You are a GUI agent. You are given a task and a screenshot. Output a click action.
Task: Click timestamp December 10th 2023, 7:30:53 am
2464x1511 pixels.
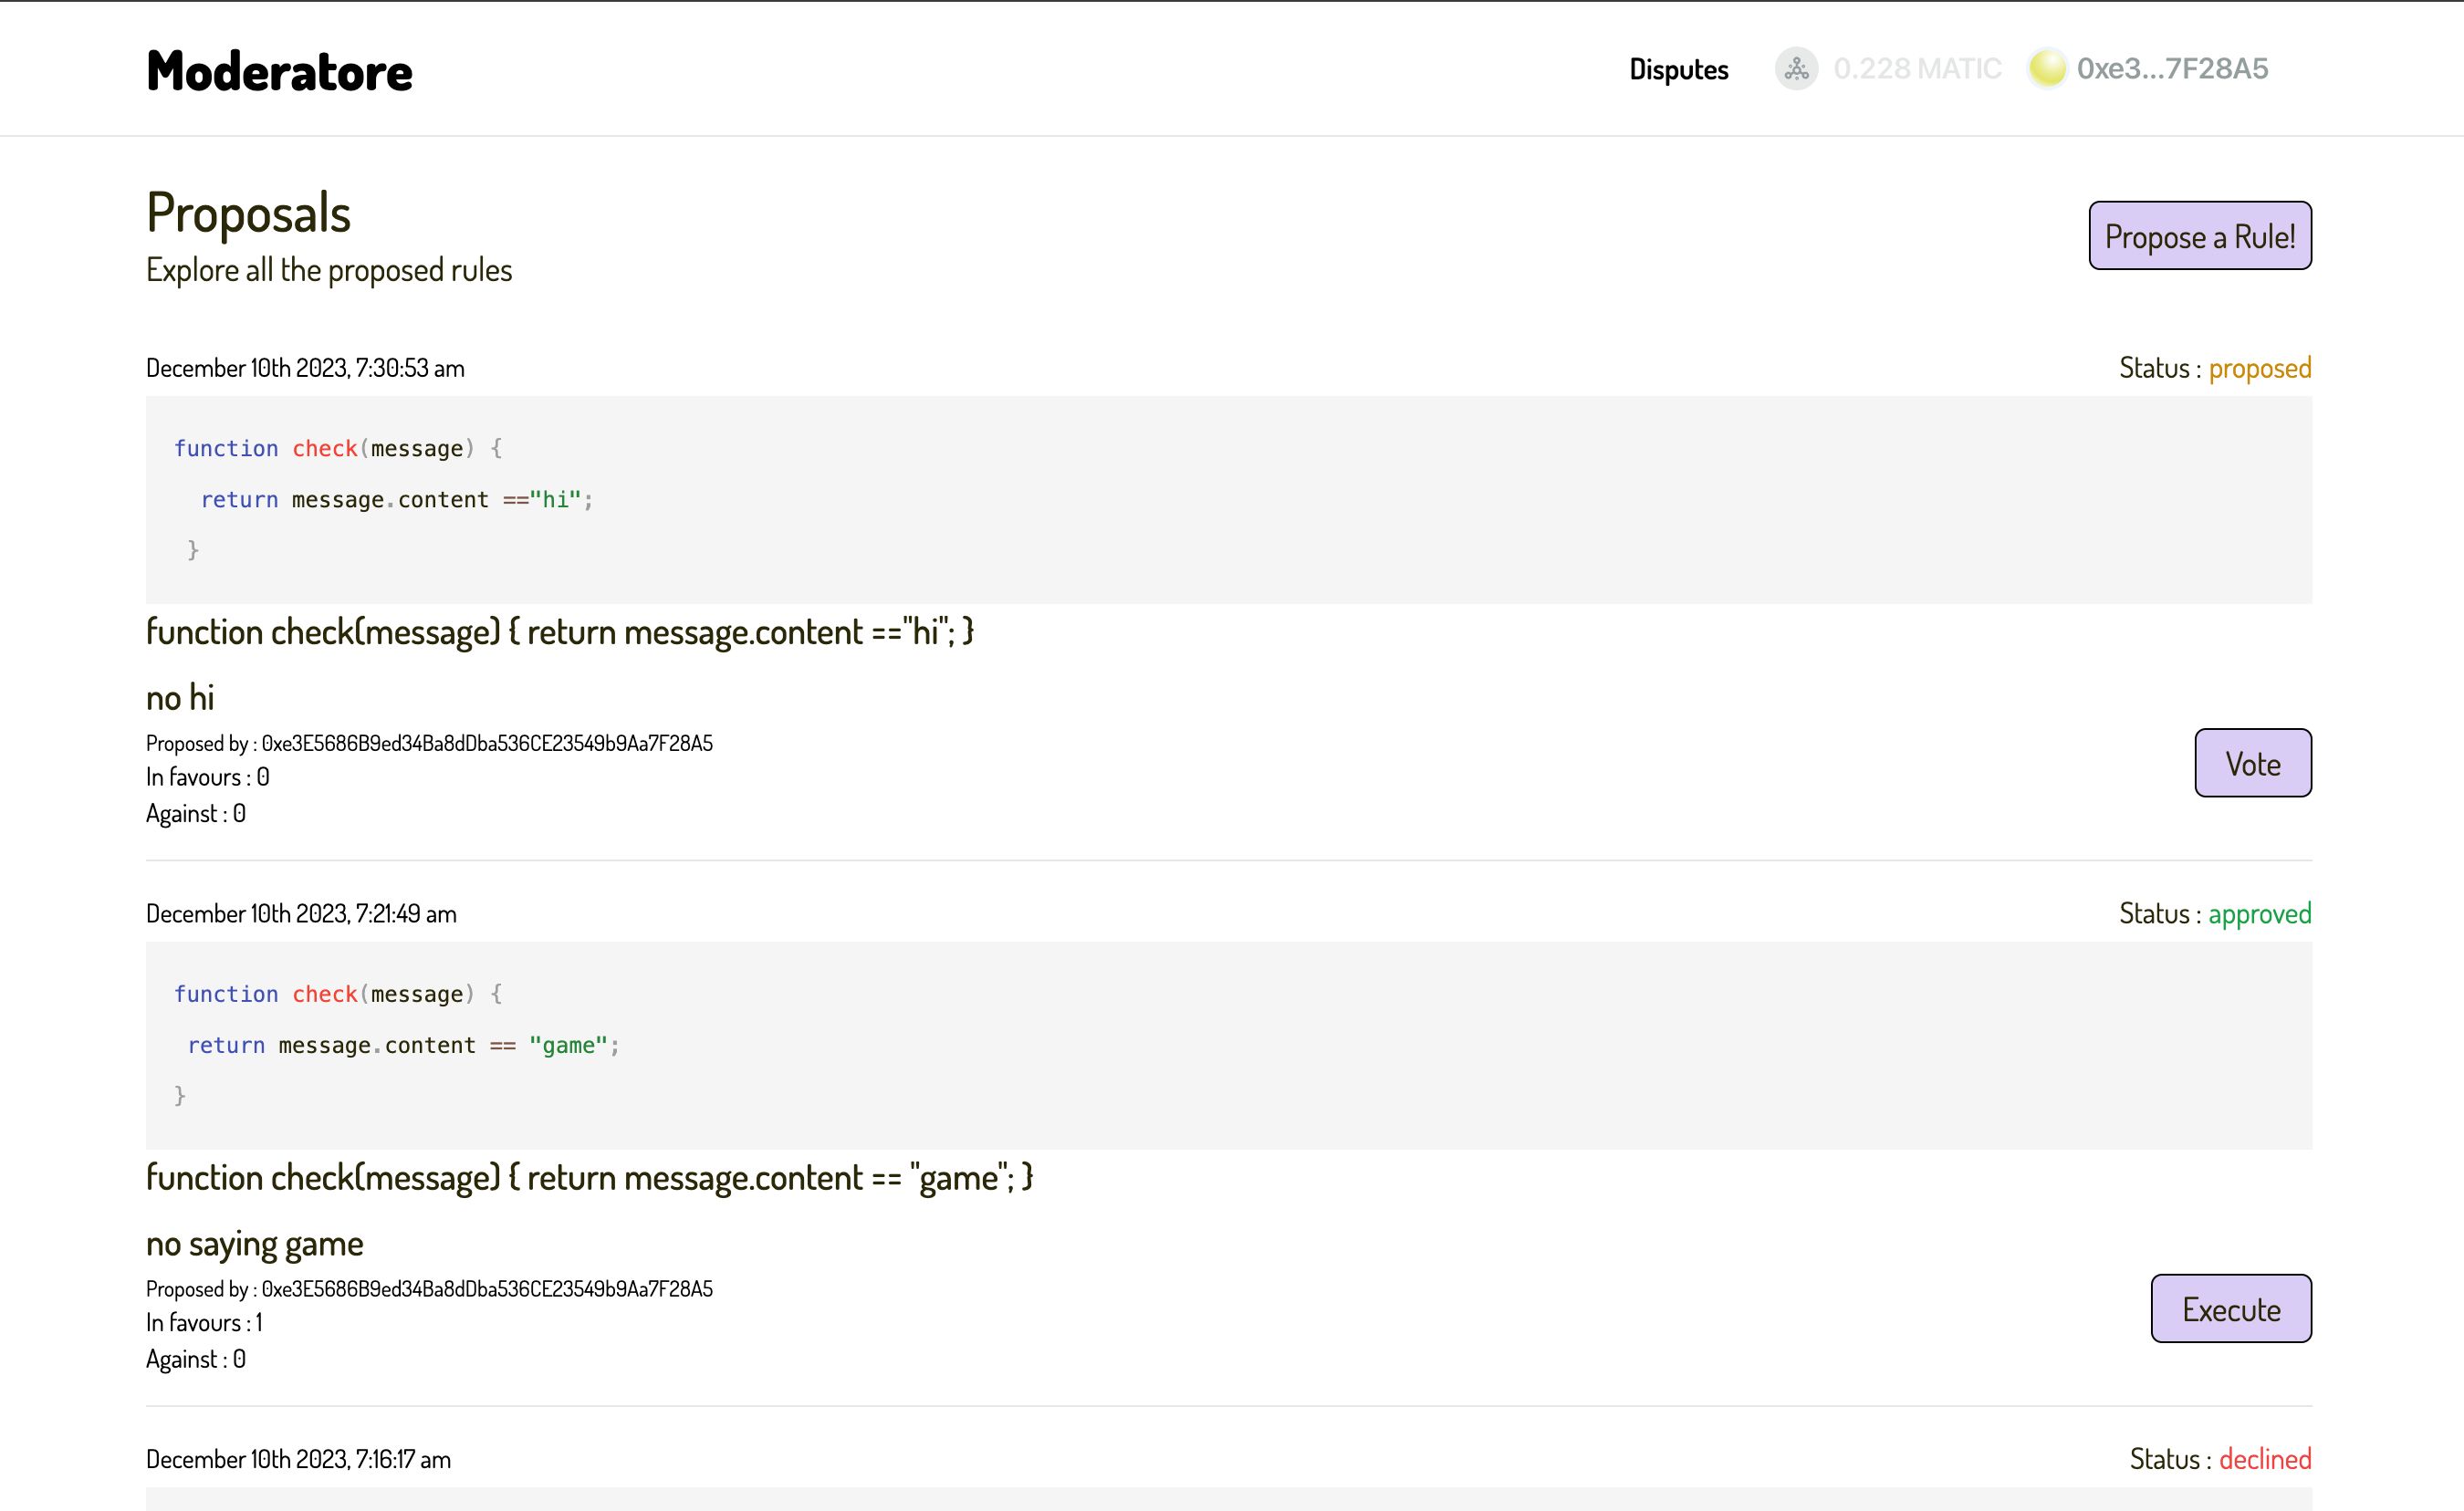[305, 368]
